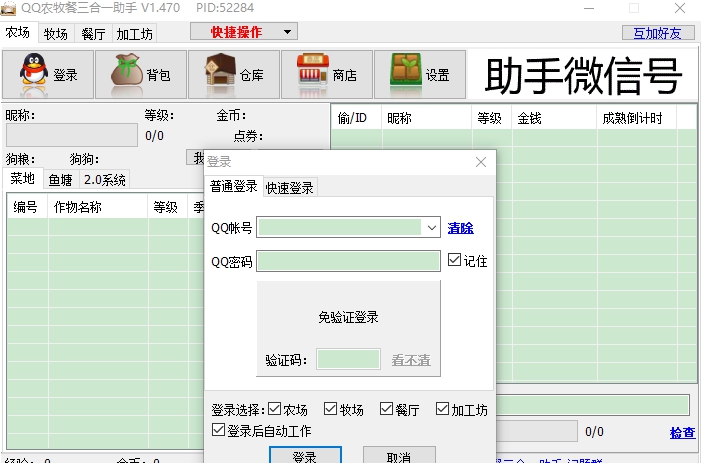The height and width of the screenshot is (463, 704).
Task: Open settings (设置) plant icon
Action: 406,69
